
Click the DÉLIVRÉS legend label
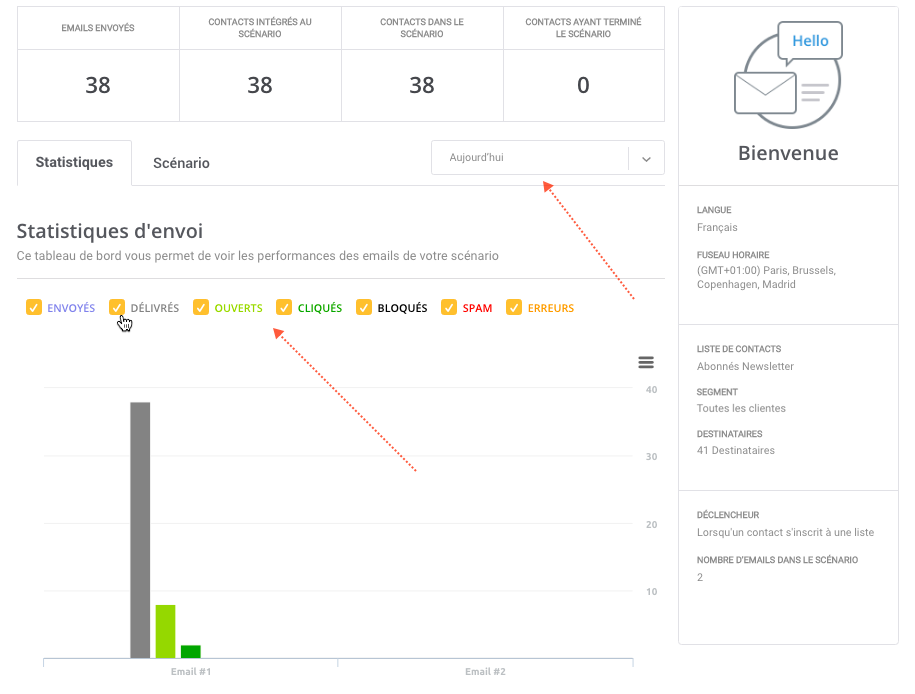pyautogui.click(x=155, y=308)
